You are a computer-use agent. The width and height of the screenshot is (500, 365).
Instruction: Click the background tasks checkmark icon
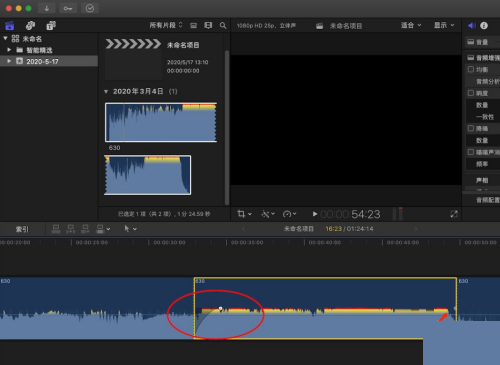click(90, 8)
